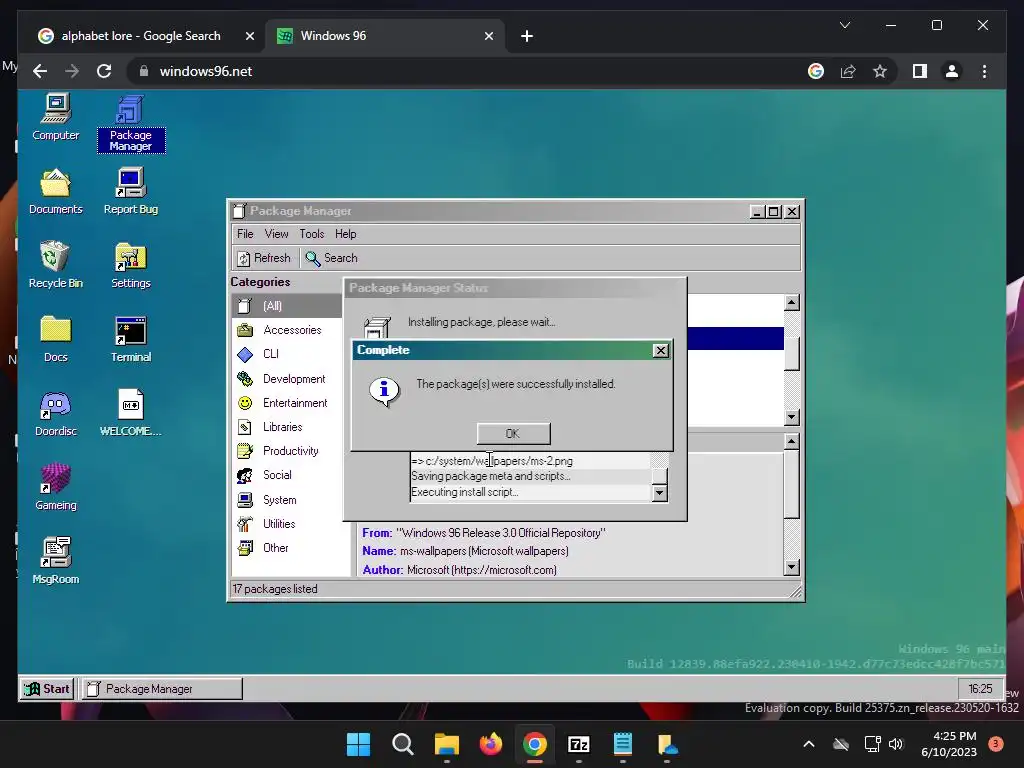
Task: Open 7-Zip from the taskbar
Action: (x=579, y=744)
